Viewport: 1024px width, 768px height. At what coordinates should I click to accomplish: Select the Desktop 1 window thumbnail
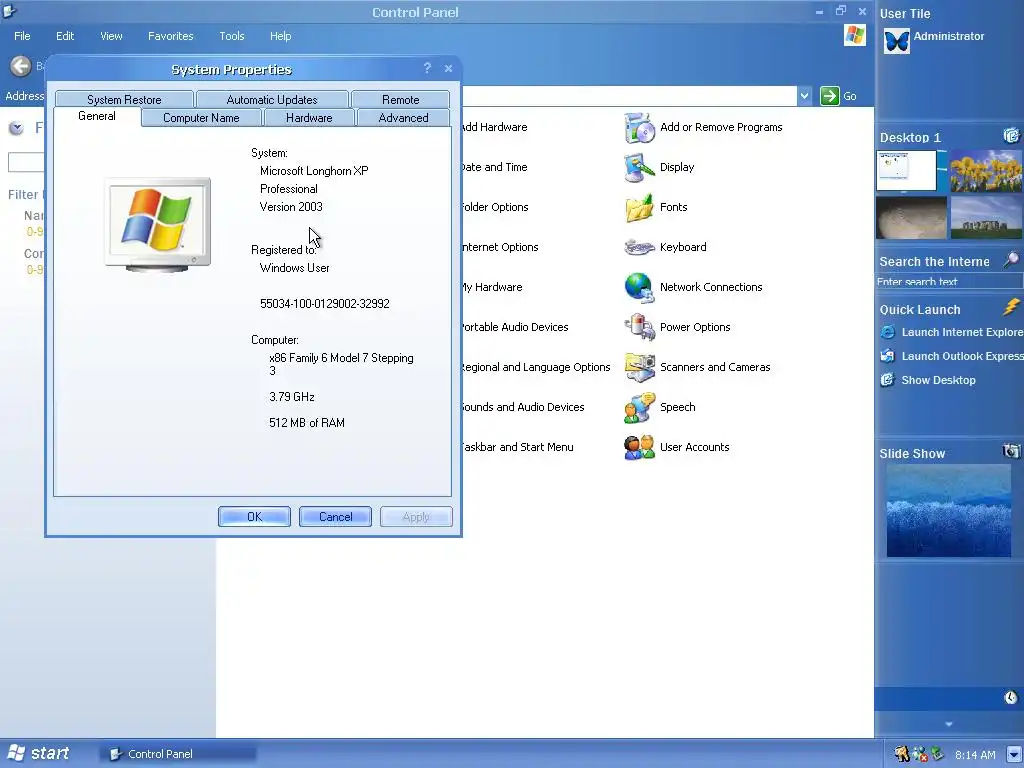click(x=906, y=170)
